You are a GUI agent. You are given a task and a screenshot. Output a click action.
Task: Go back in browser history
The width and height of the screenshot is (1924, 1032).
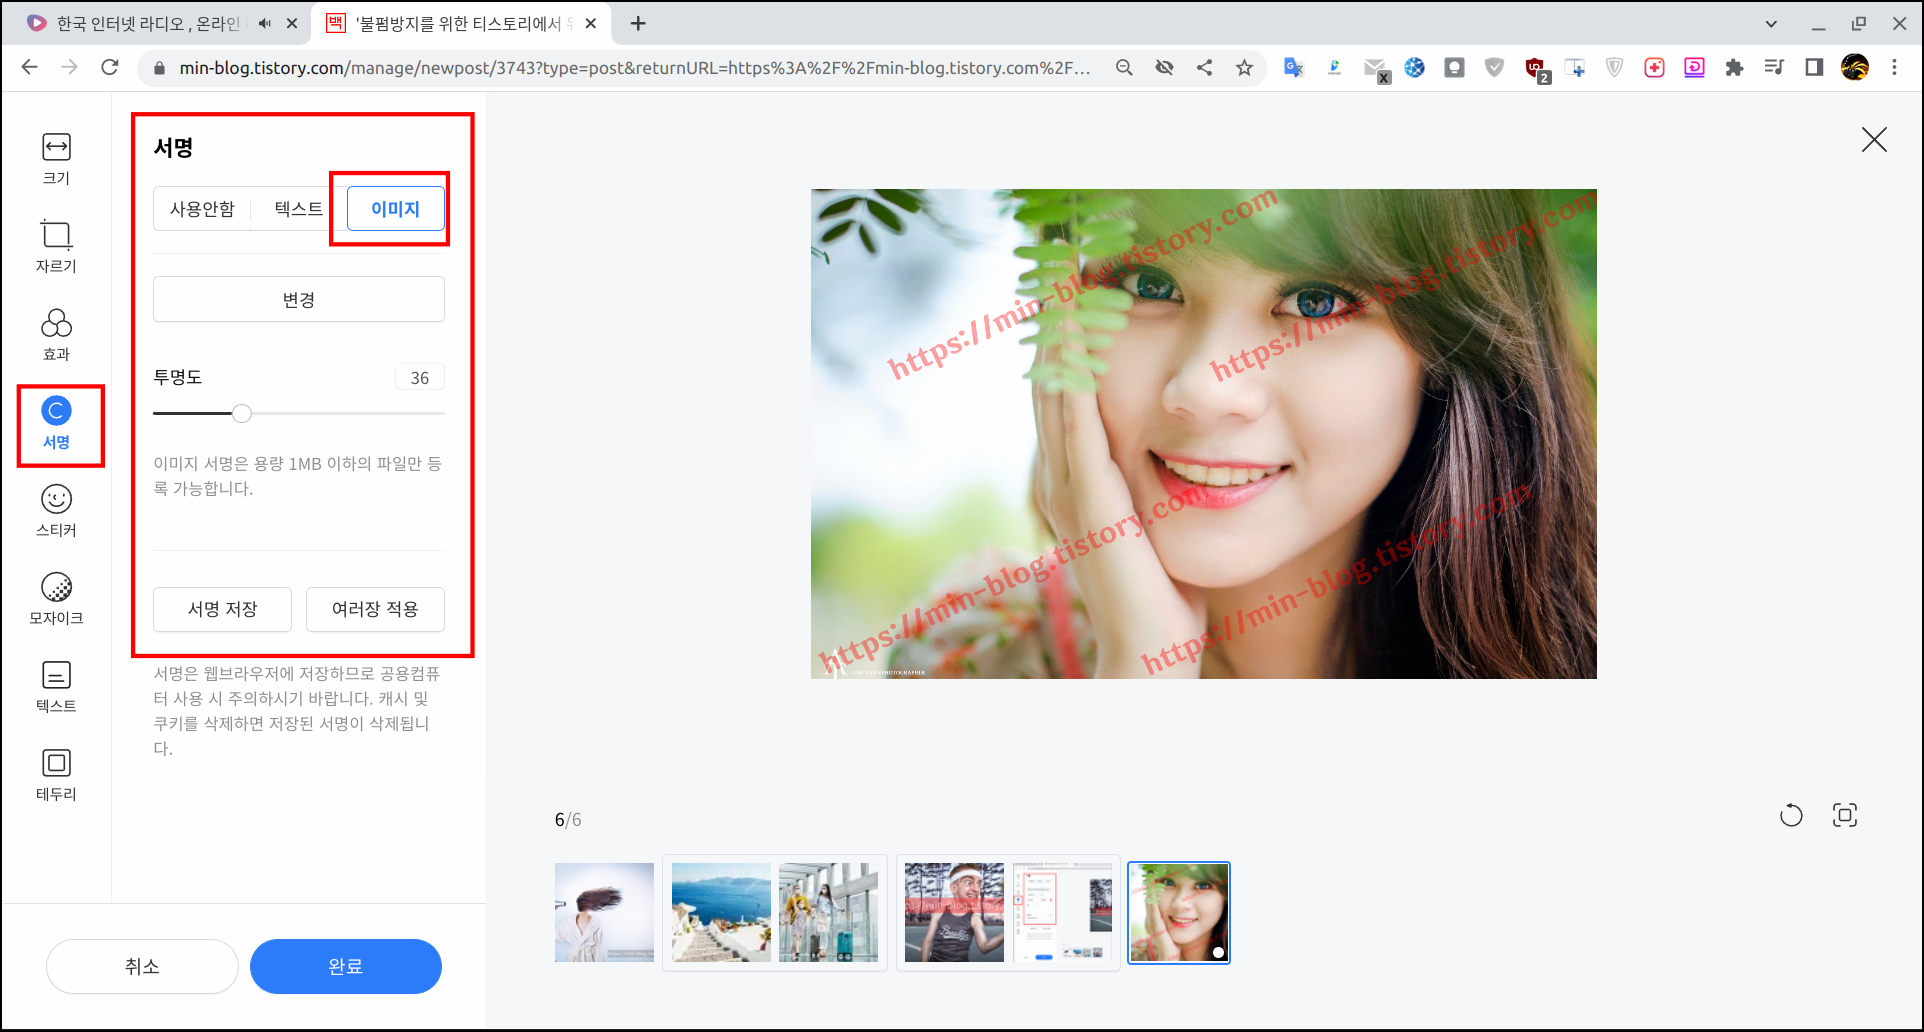point(29,67)
